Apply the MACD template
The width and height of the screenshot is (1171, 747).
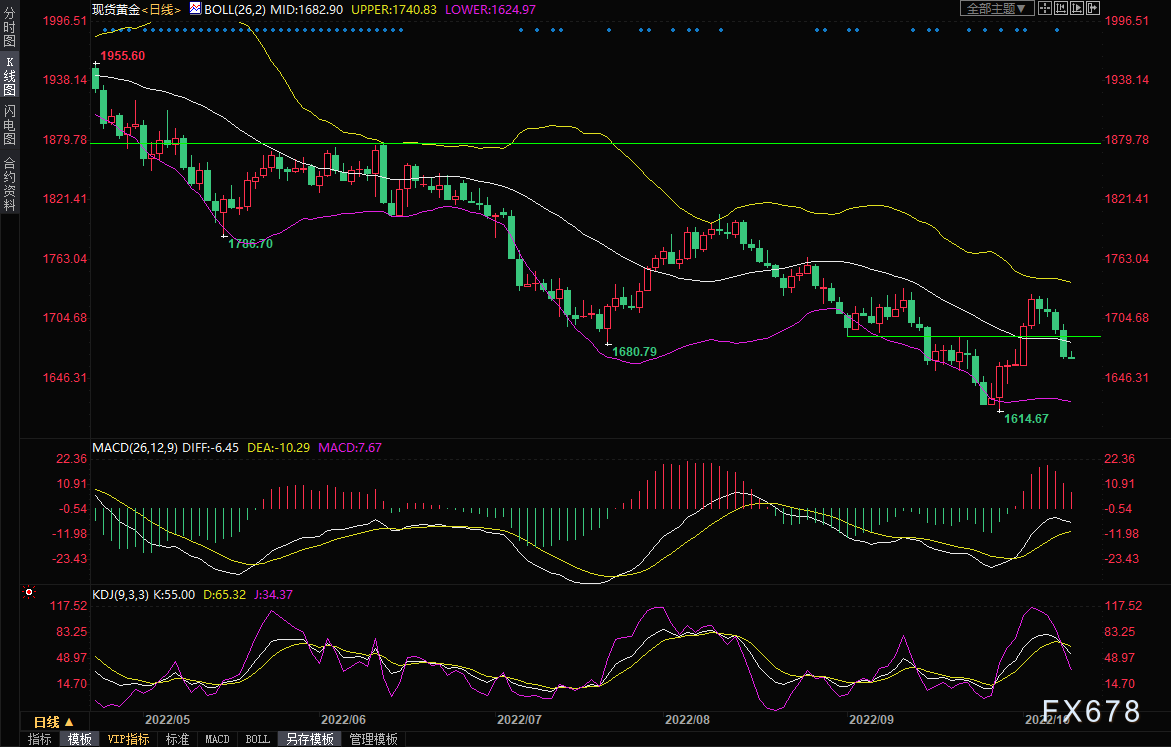pyautogui.click(x=217, y=739)
